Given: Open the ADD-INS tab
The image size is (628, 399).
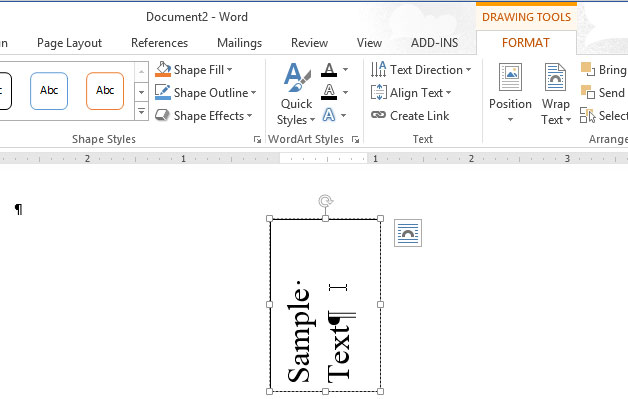Looking at the screenshot, I should tap(435, 43).
